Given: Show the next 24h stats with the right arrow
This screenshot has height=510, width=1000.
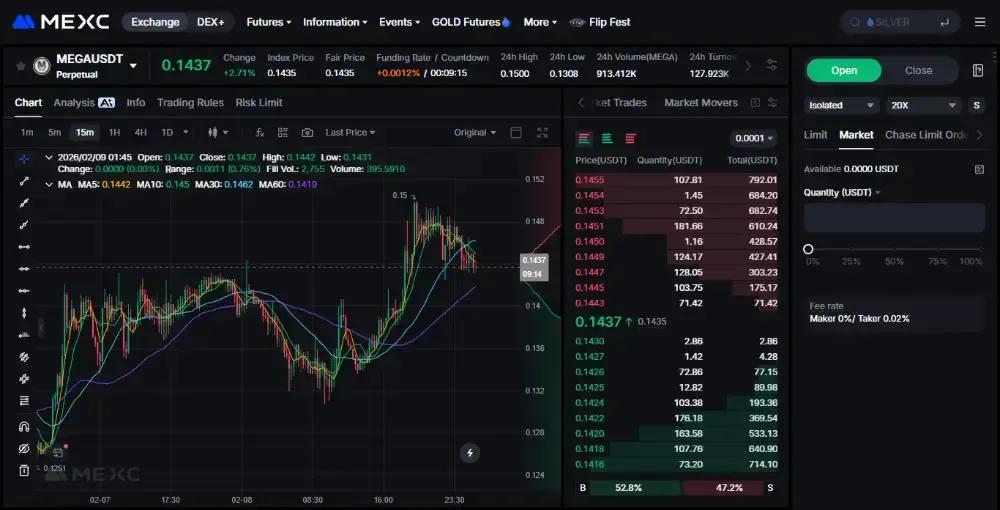Looking at the screenshot, I should click(749, 65).
